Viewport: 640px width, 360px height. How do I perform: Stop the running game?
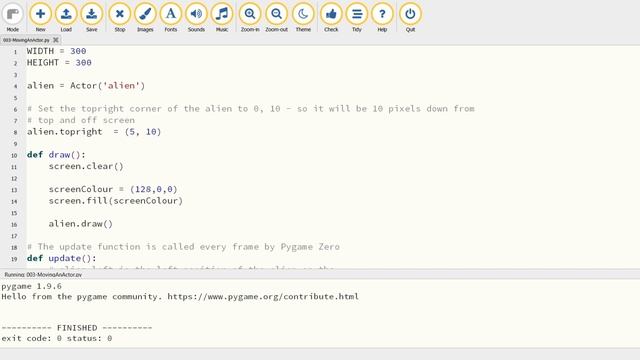(x=120, y=17)
